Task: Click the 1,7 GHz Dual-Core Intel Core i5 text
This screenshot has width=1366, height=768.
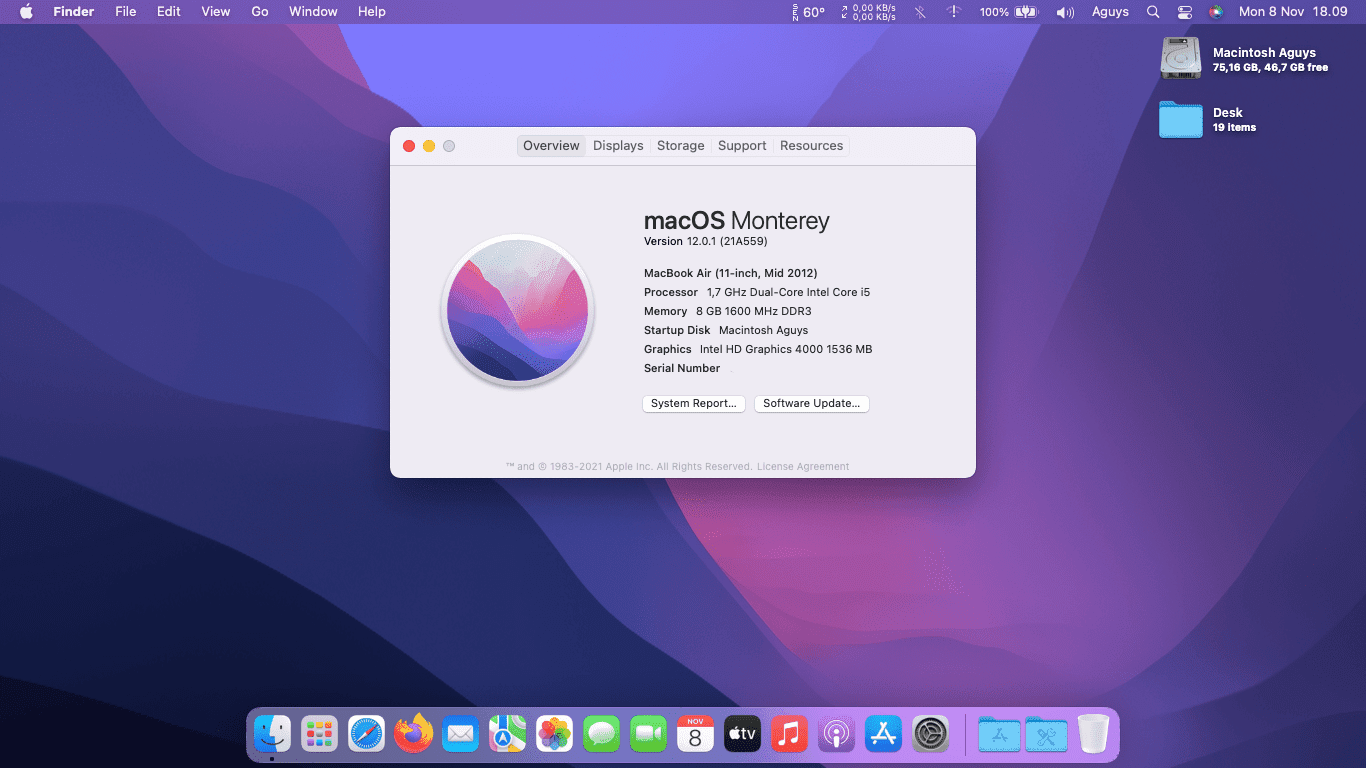Action: 789,292
